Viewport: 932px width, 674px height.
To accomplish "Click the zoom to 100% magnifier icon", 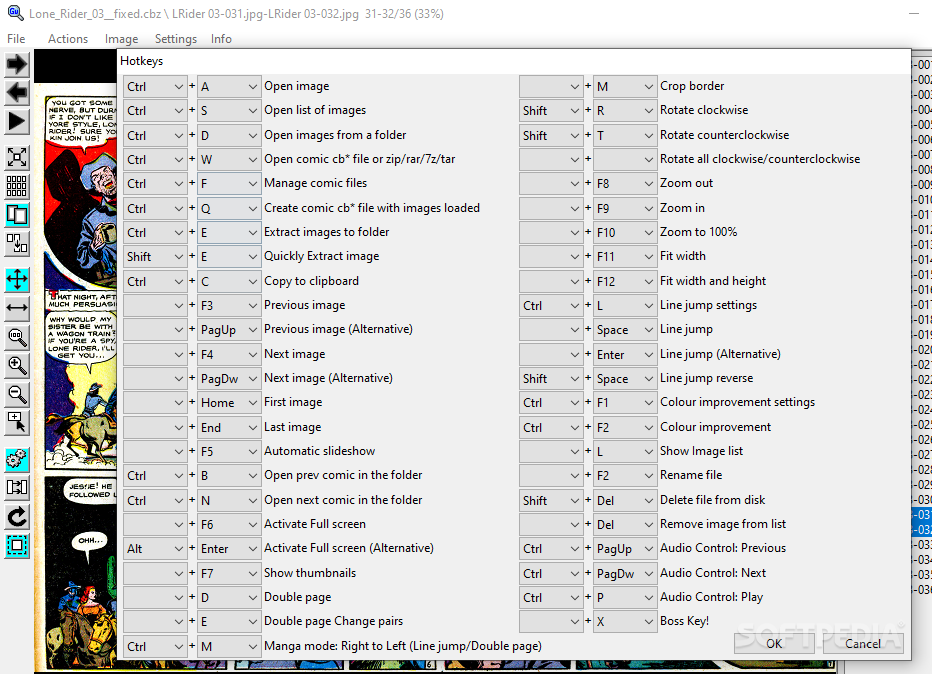I will pos(17,337).
